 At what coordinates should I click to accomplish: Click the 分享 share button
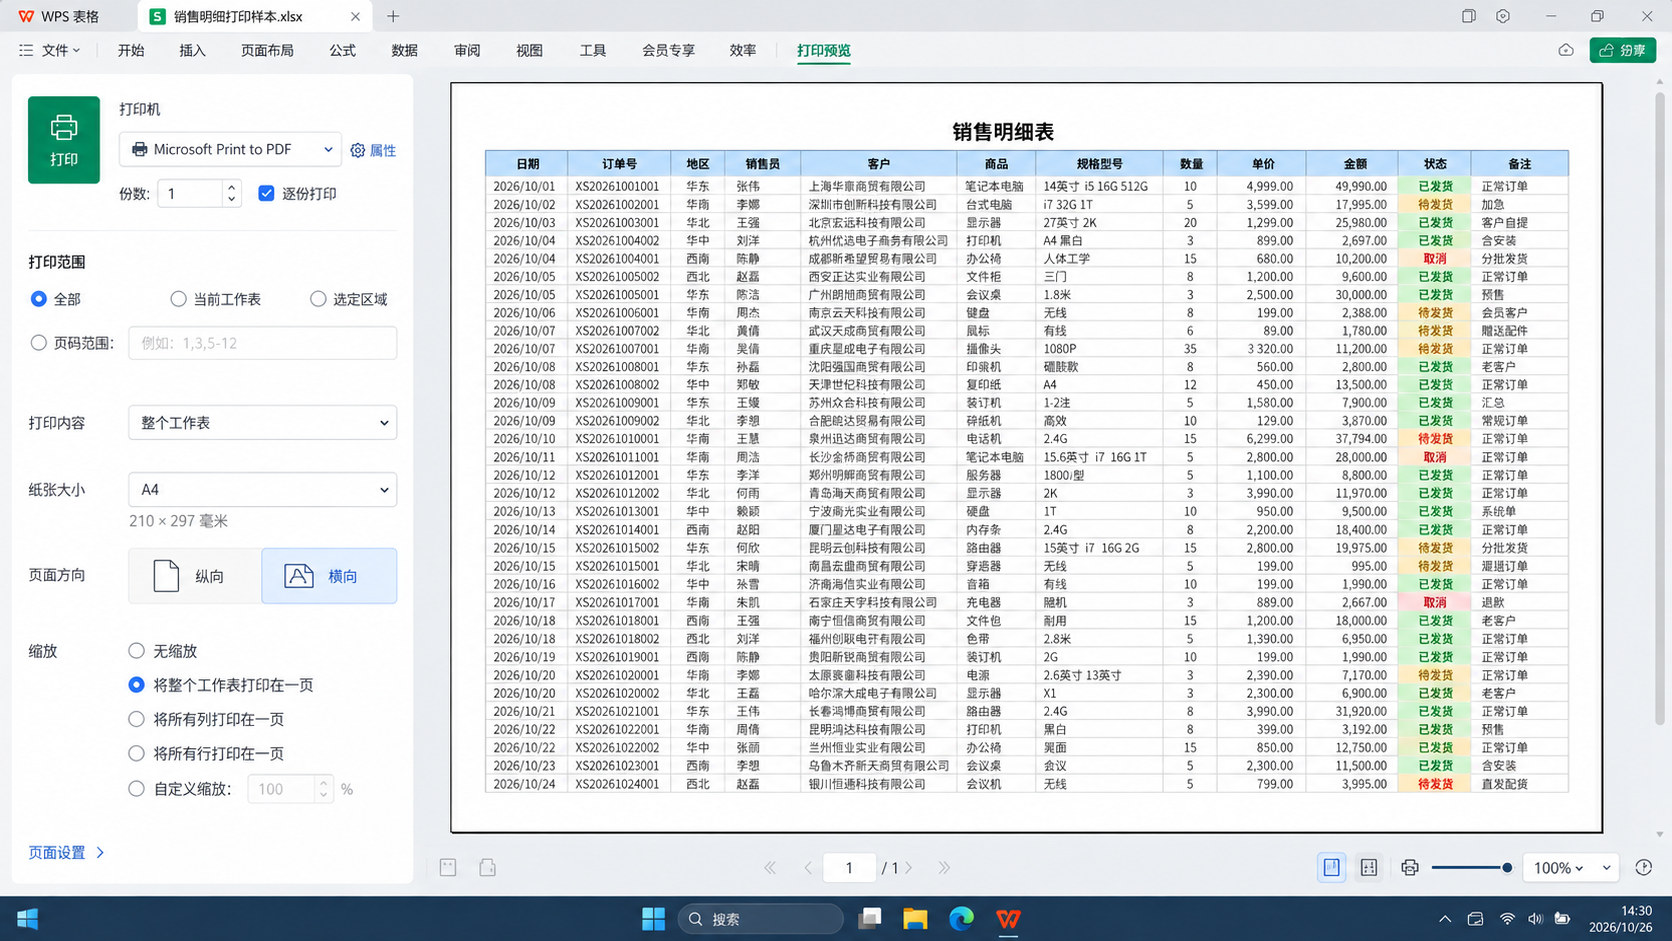pos(1623,50)
